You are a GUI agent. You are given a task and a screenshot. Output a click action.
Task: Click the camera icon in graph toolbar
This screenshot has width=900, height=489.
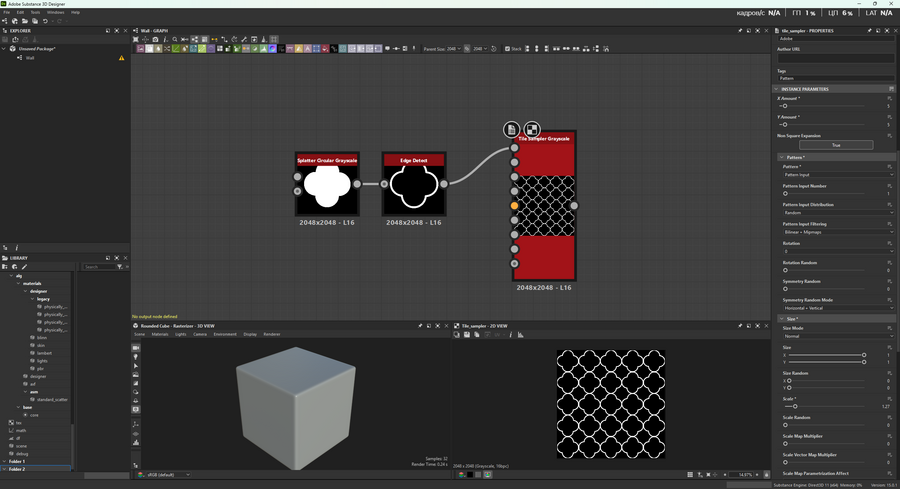155,40
